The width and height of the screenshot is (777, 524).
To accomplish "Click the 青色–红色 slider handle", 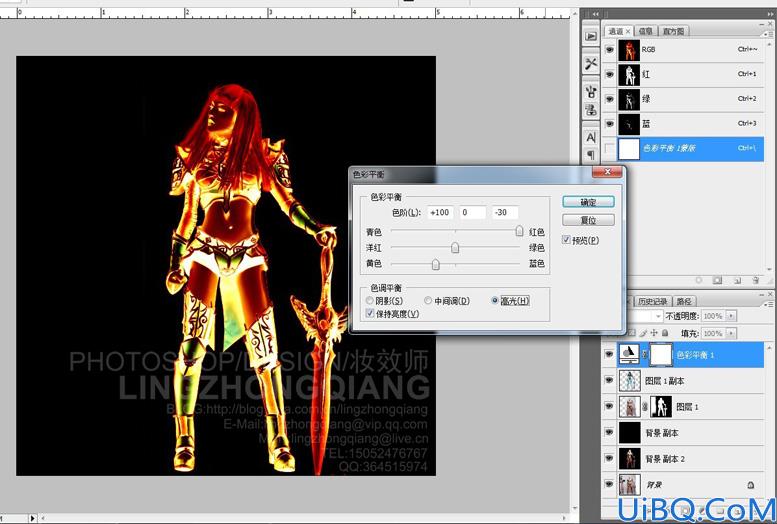I will pyautogui.click(x=519, y=231).
